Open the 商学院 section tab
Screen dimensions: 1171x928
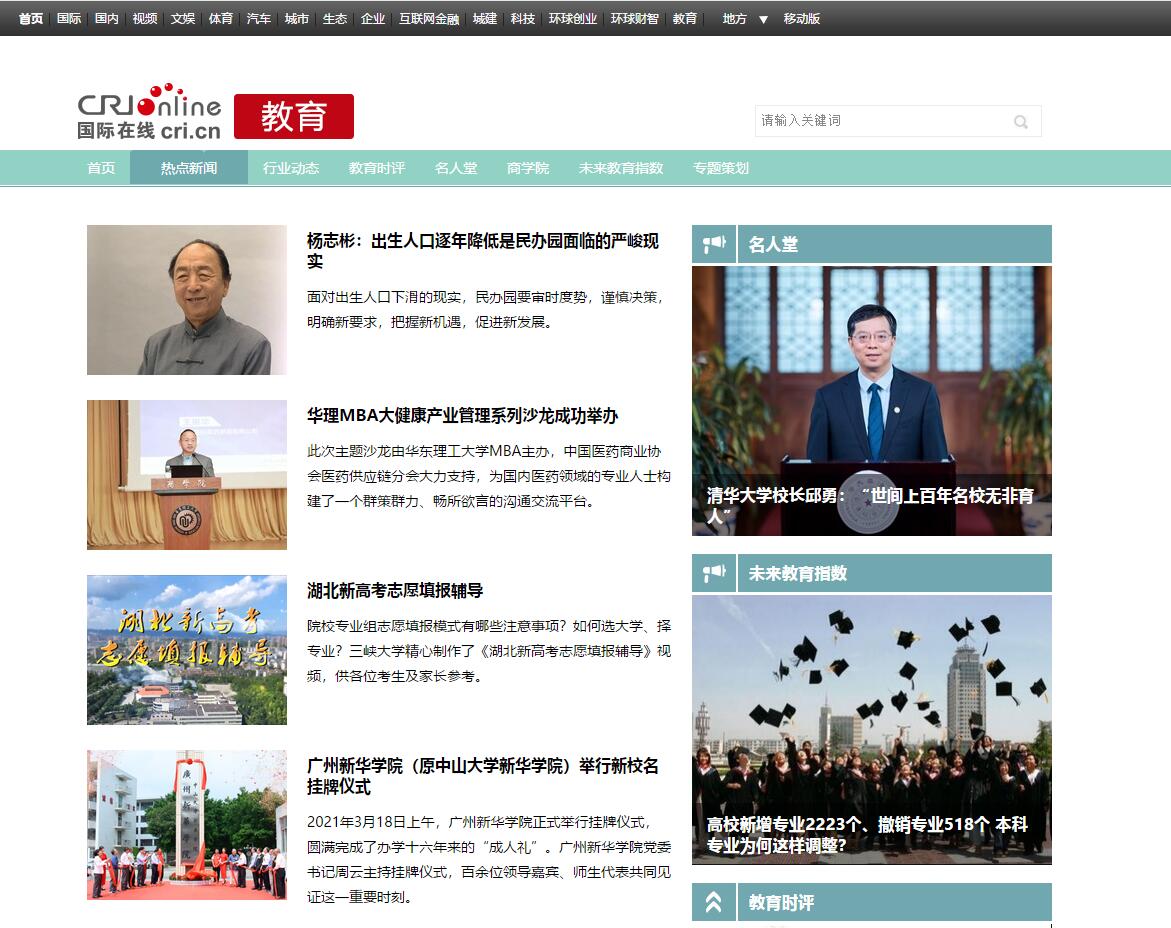pyautogui.click(x=527, y=168)
